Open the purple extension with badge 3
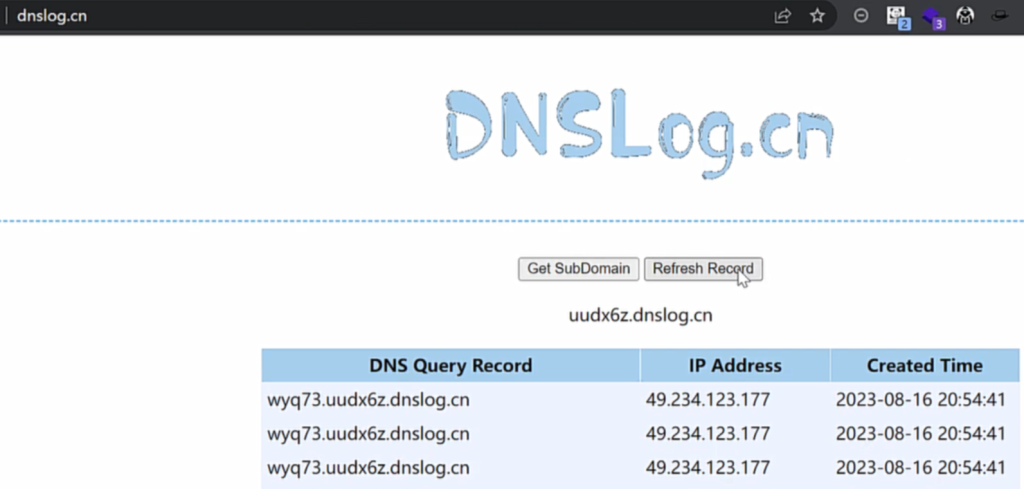This screenshot has height=489, width=1024. pos(933,18)
